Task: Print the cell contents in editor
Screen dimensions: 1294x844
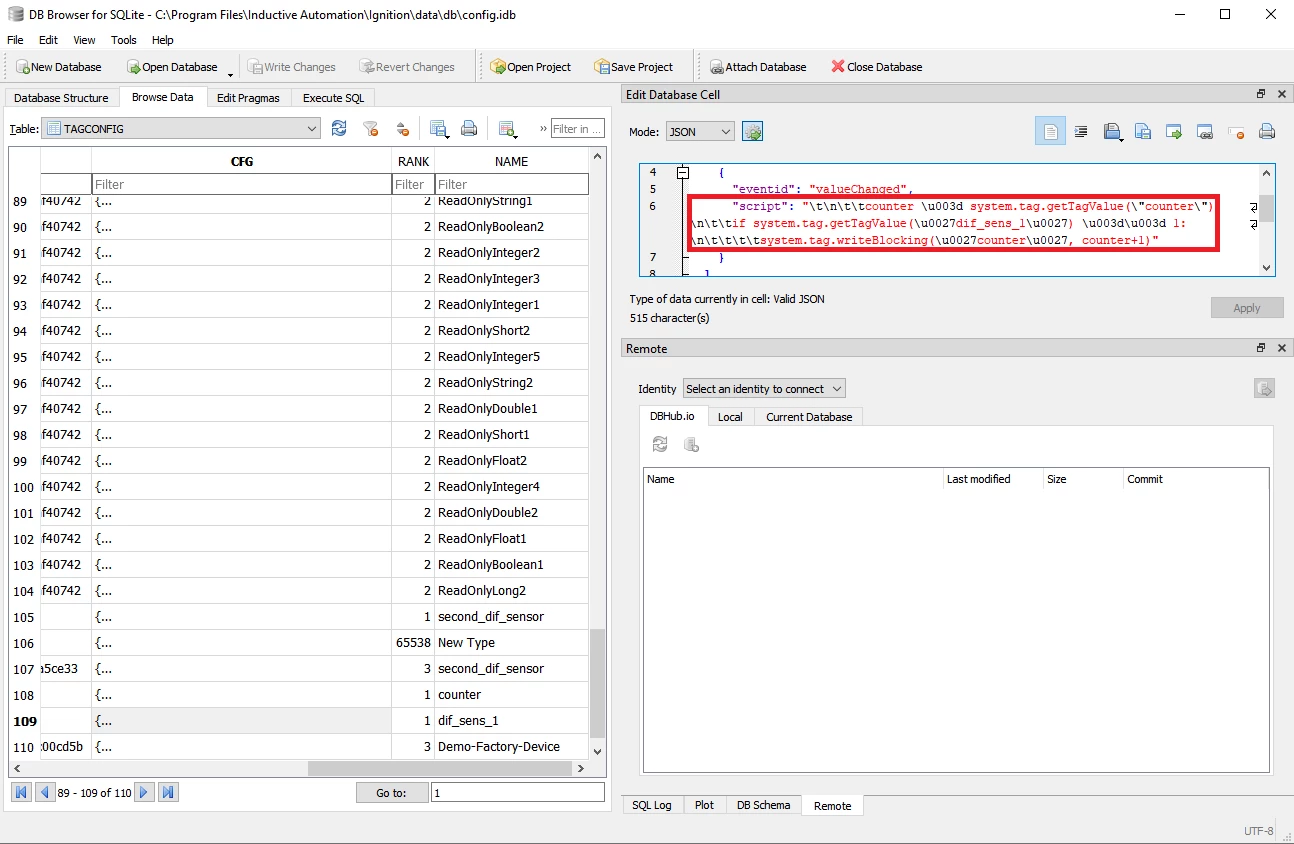Action: [x=1266, y=131]
